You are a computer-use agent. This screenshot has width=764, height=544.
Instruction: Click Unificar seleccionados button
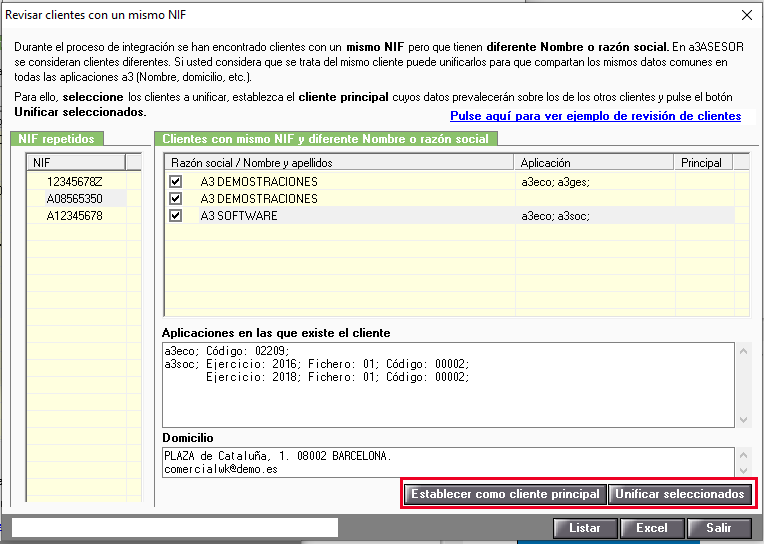pyautogui.click(x=680, y=494)
